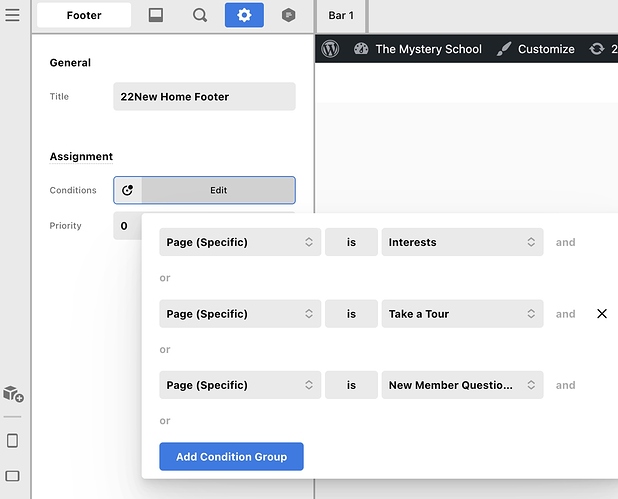618x499 pixels.
Task: Click Add Condition Group button
Action: click(231, 456)
